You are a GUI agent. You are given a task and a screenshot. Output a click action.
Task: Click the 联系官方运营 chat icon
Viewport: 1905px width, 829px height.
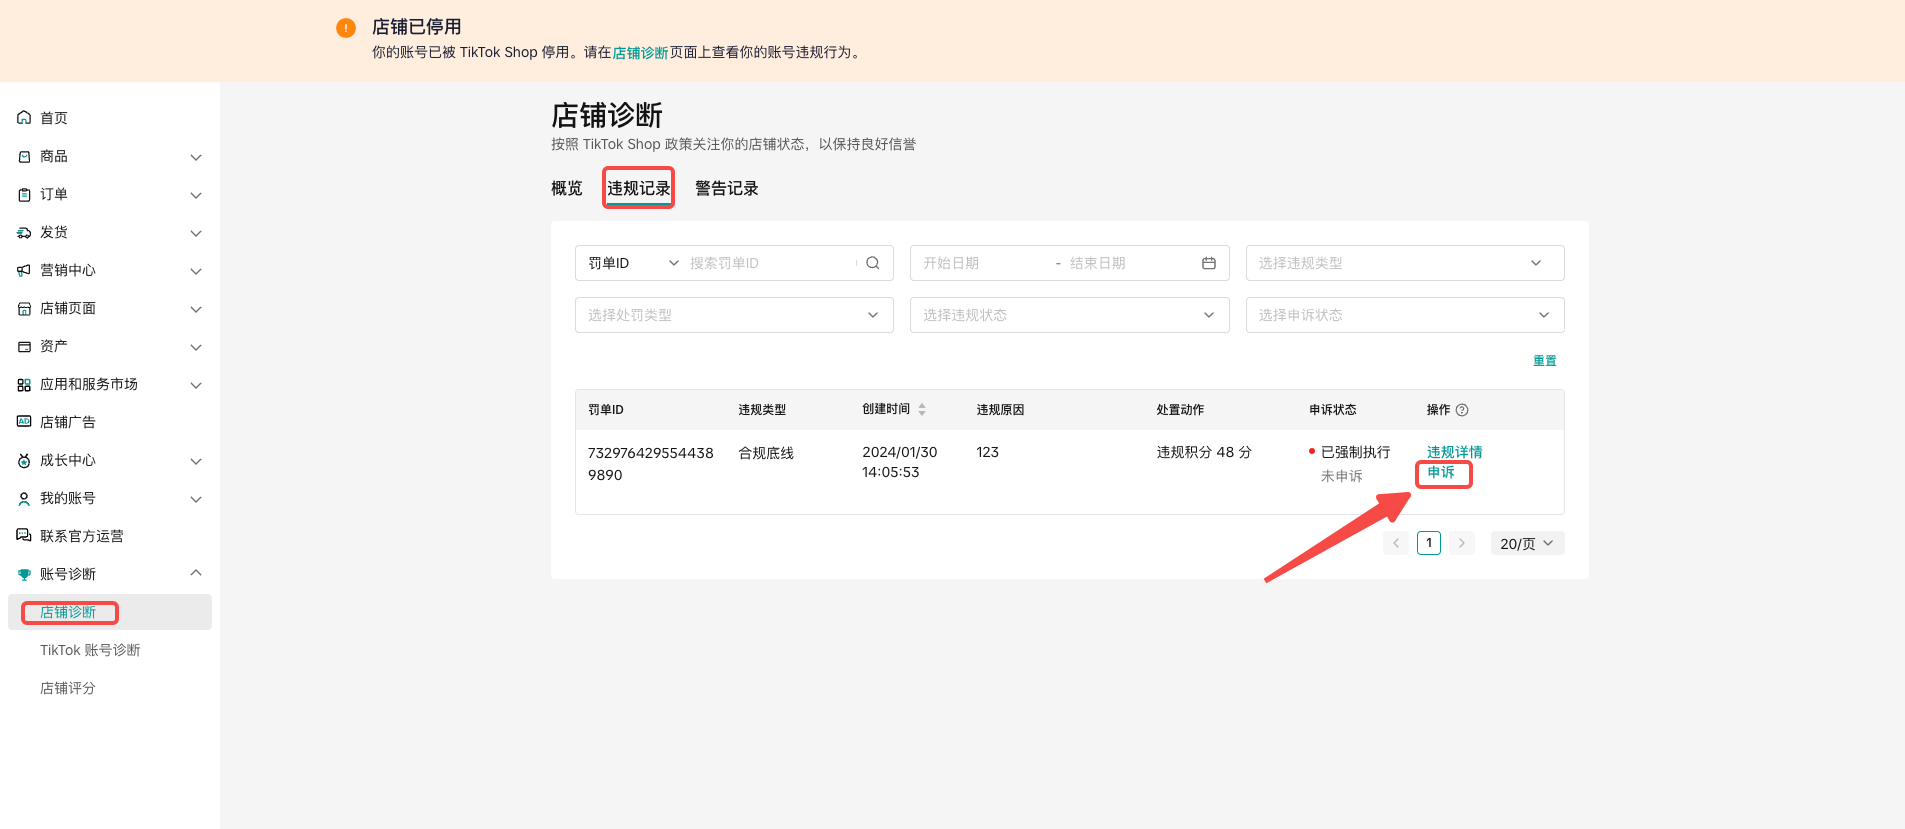[24, 536]
